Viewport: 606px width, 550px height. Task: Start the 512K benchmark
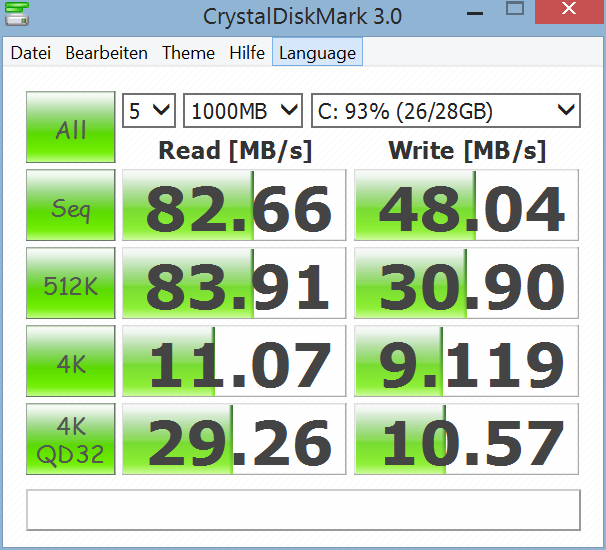(x=71, y=283)
